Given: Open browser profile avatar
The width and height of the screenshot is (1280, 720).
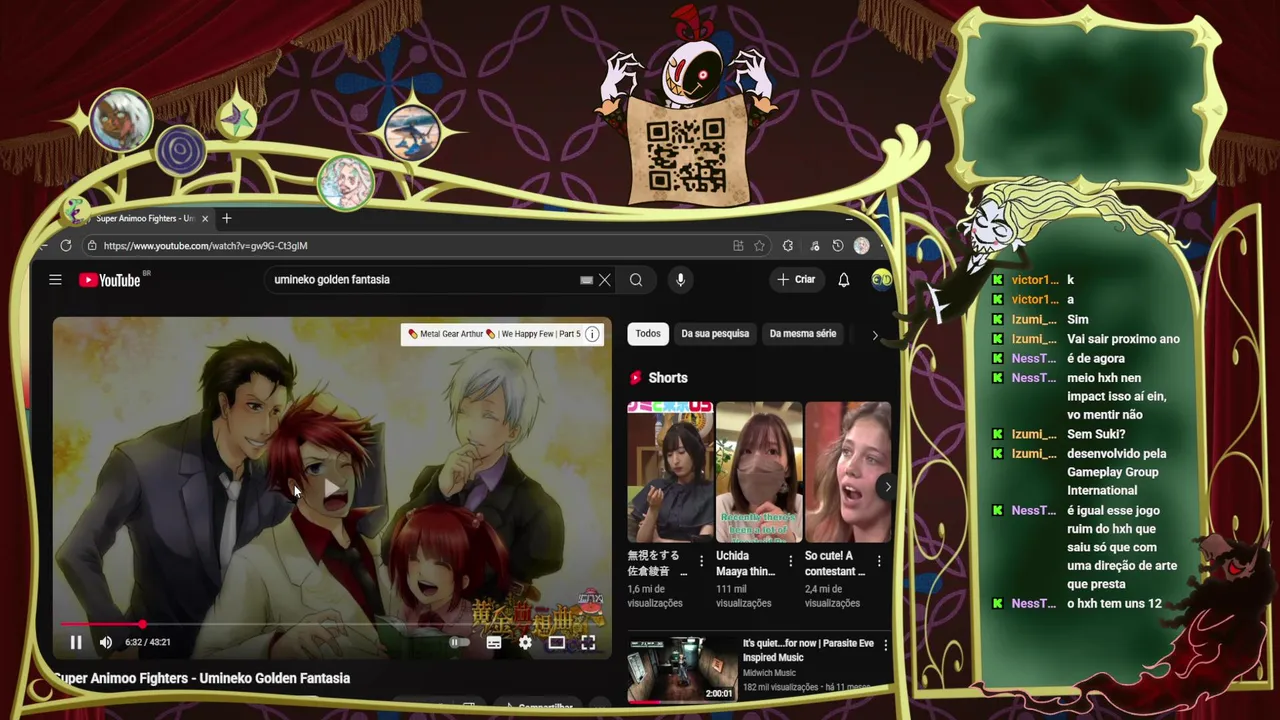Looking at the screenshot, I should coord(862,246).
